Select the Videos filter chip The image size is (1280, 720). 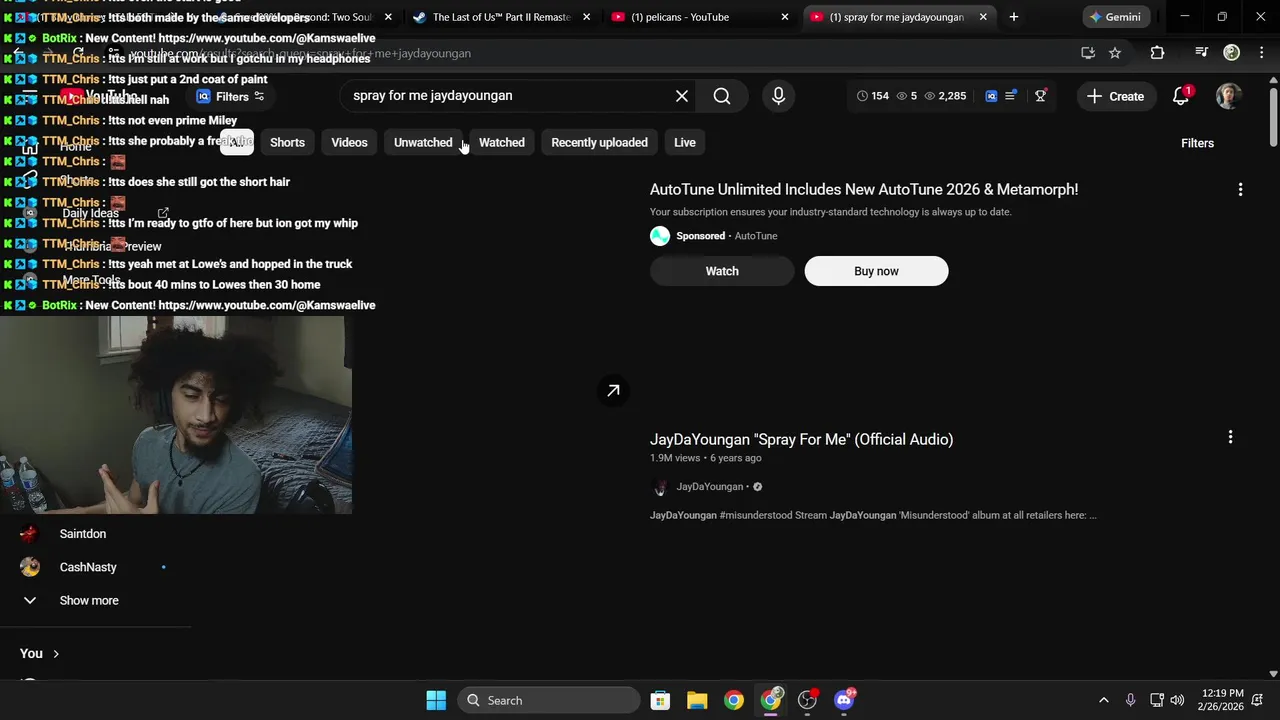349,142
